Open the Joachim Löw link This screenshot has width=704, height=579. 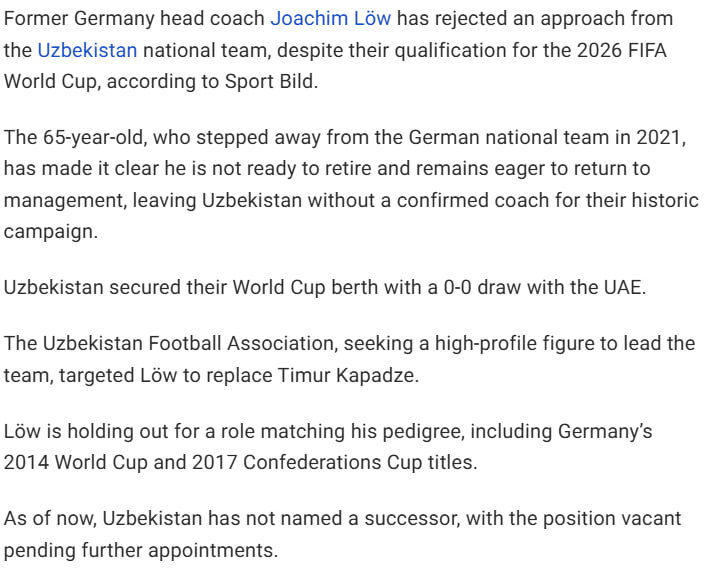pos(330,19)
